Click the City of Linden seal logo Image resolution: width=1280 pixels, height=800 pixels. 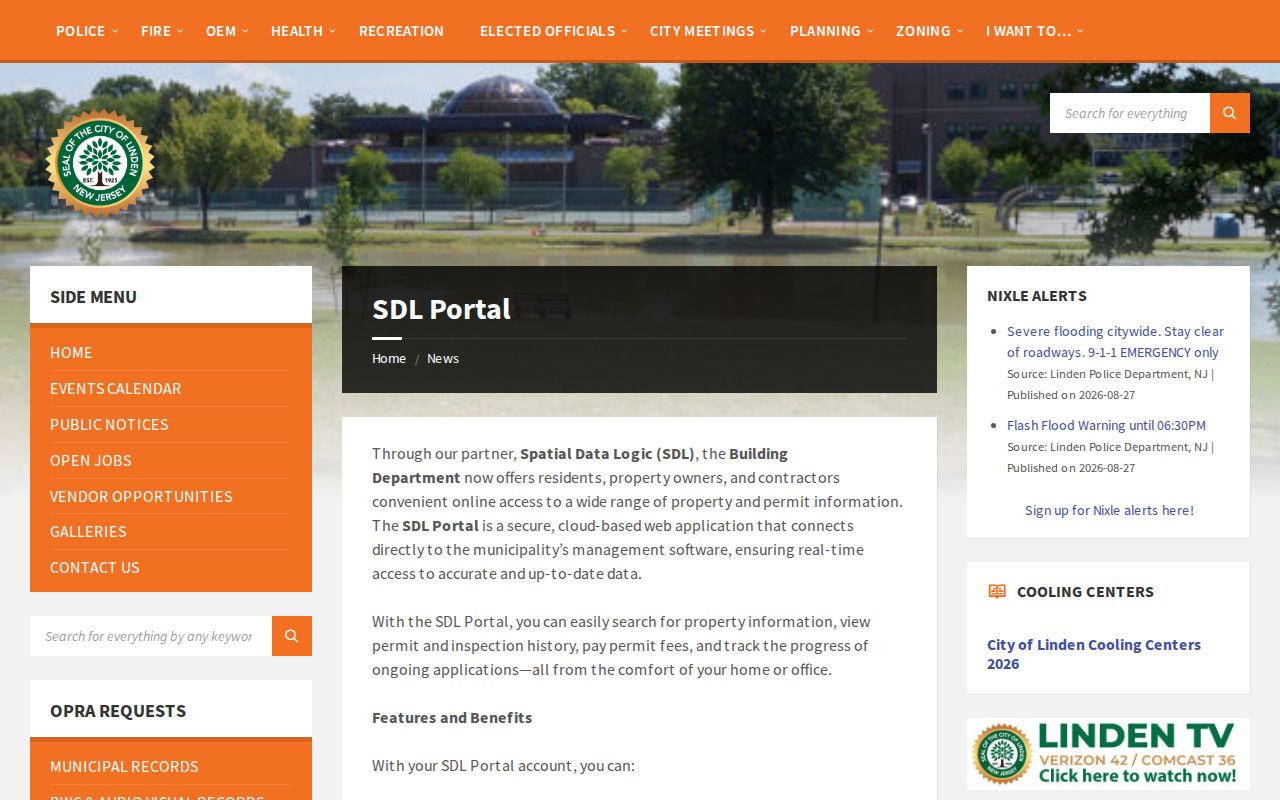point(99,163)
